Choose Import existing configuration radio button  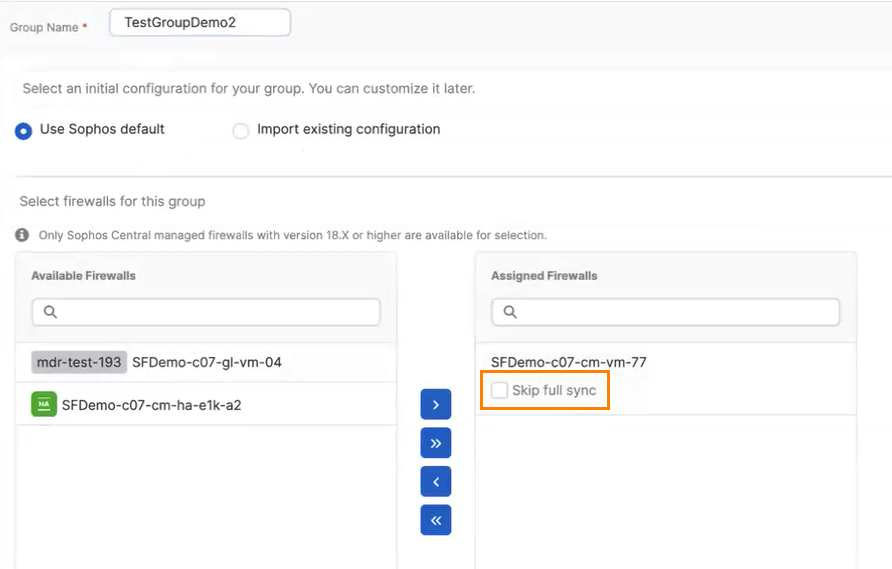pyautogui.click(x=240, y=130)
